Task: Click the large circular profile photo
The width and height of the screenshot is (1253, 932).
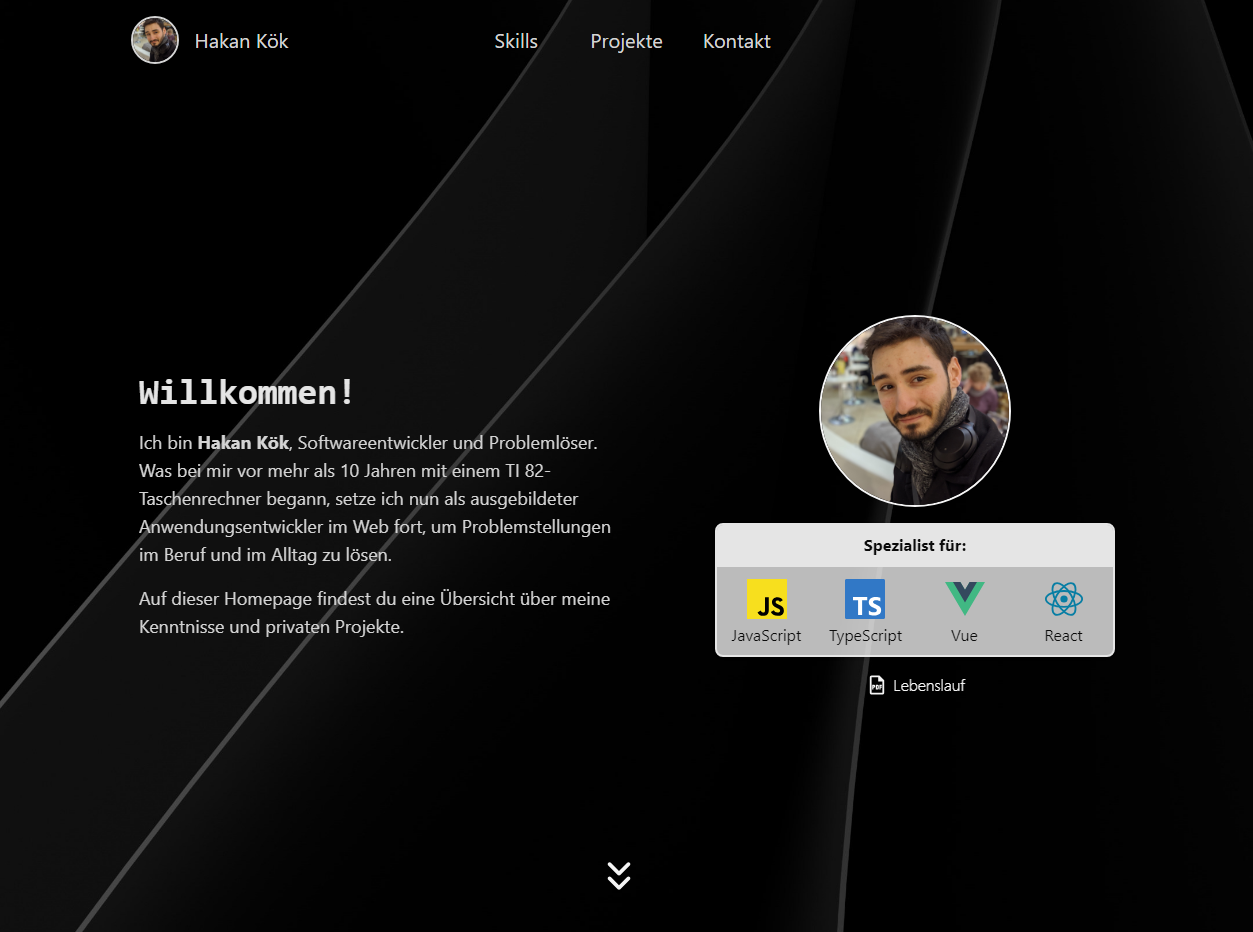Action: tap(914, 411)
